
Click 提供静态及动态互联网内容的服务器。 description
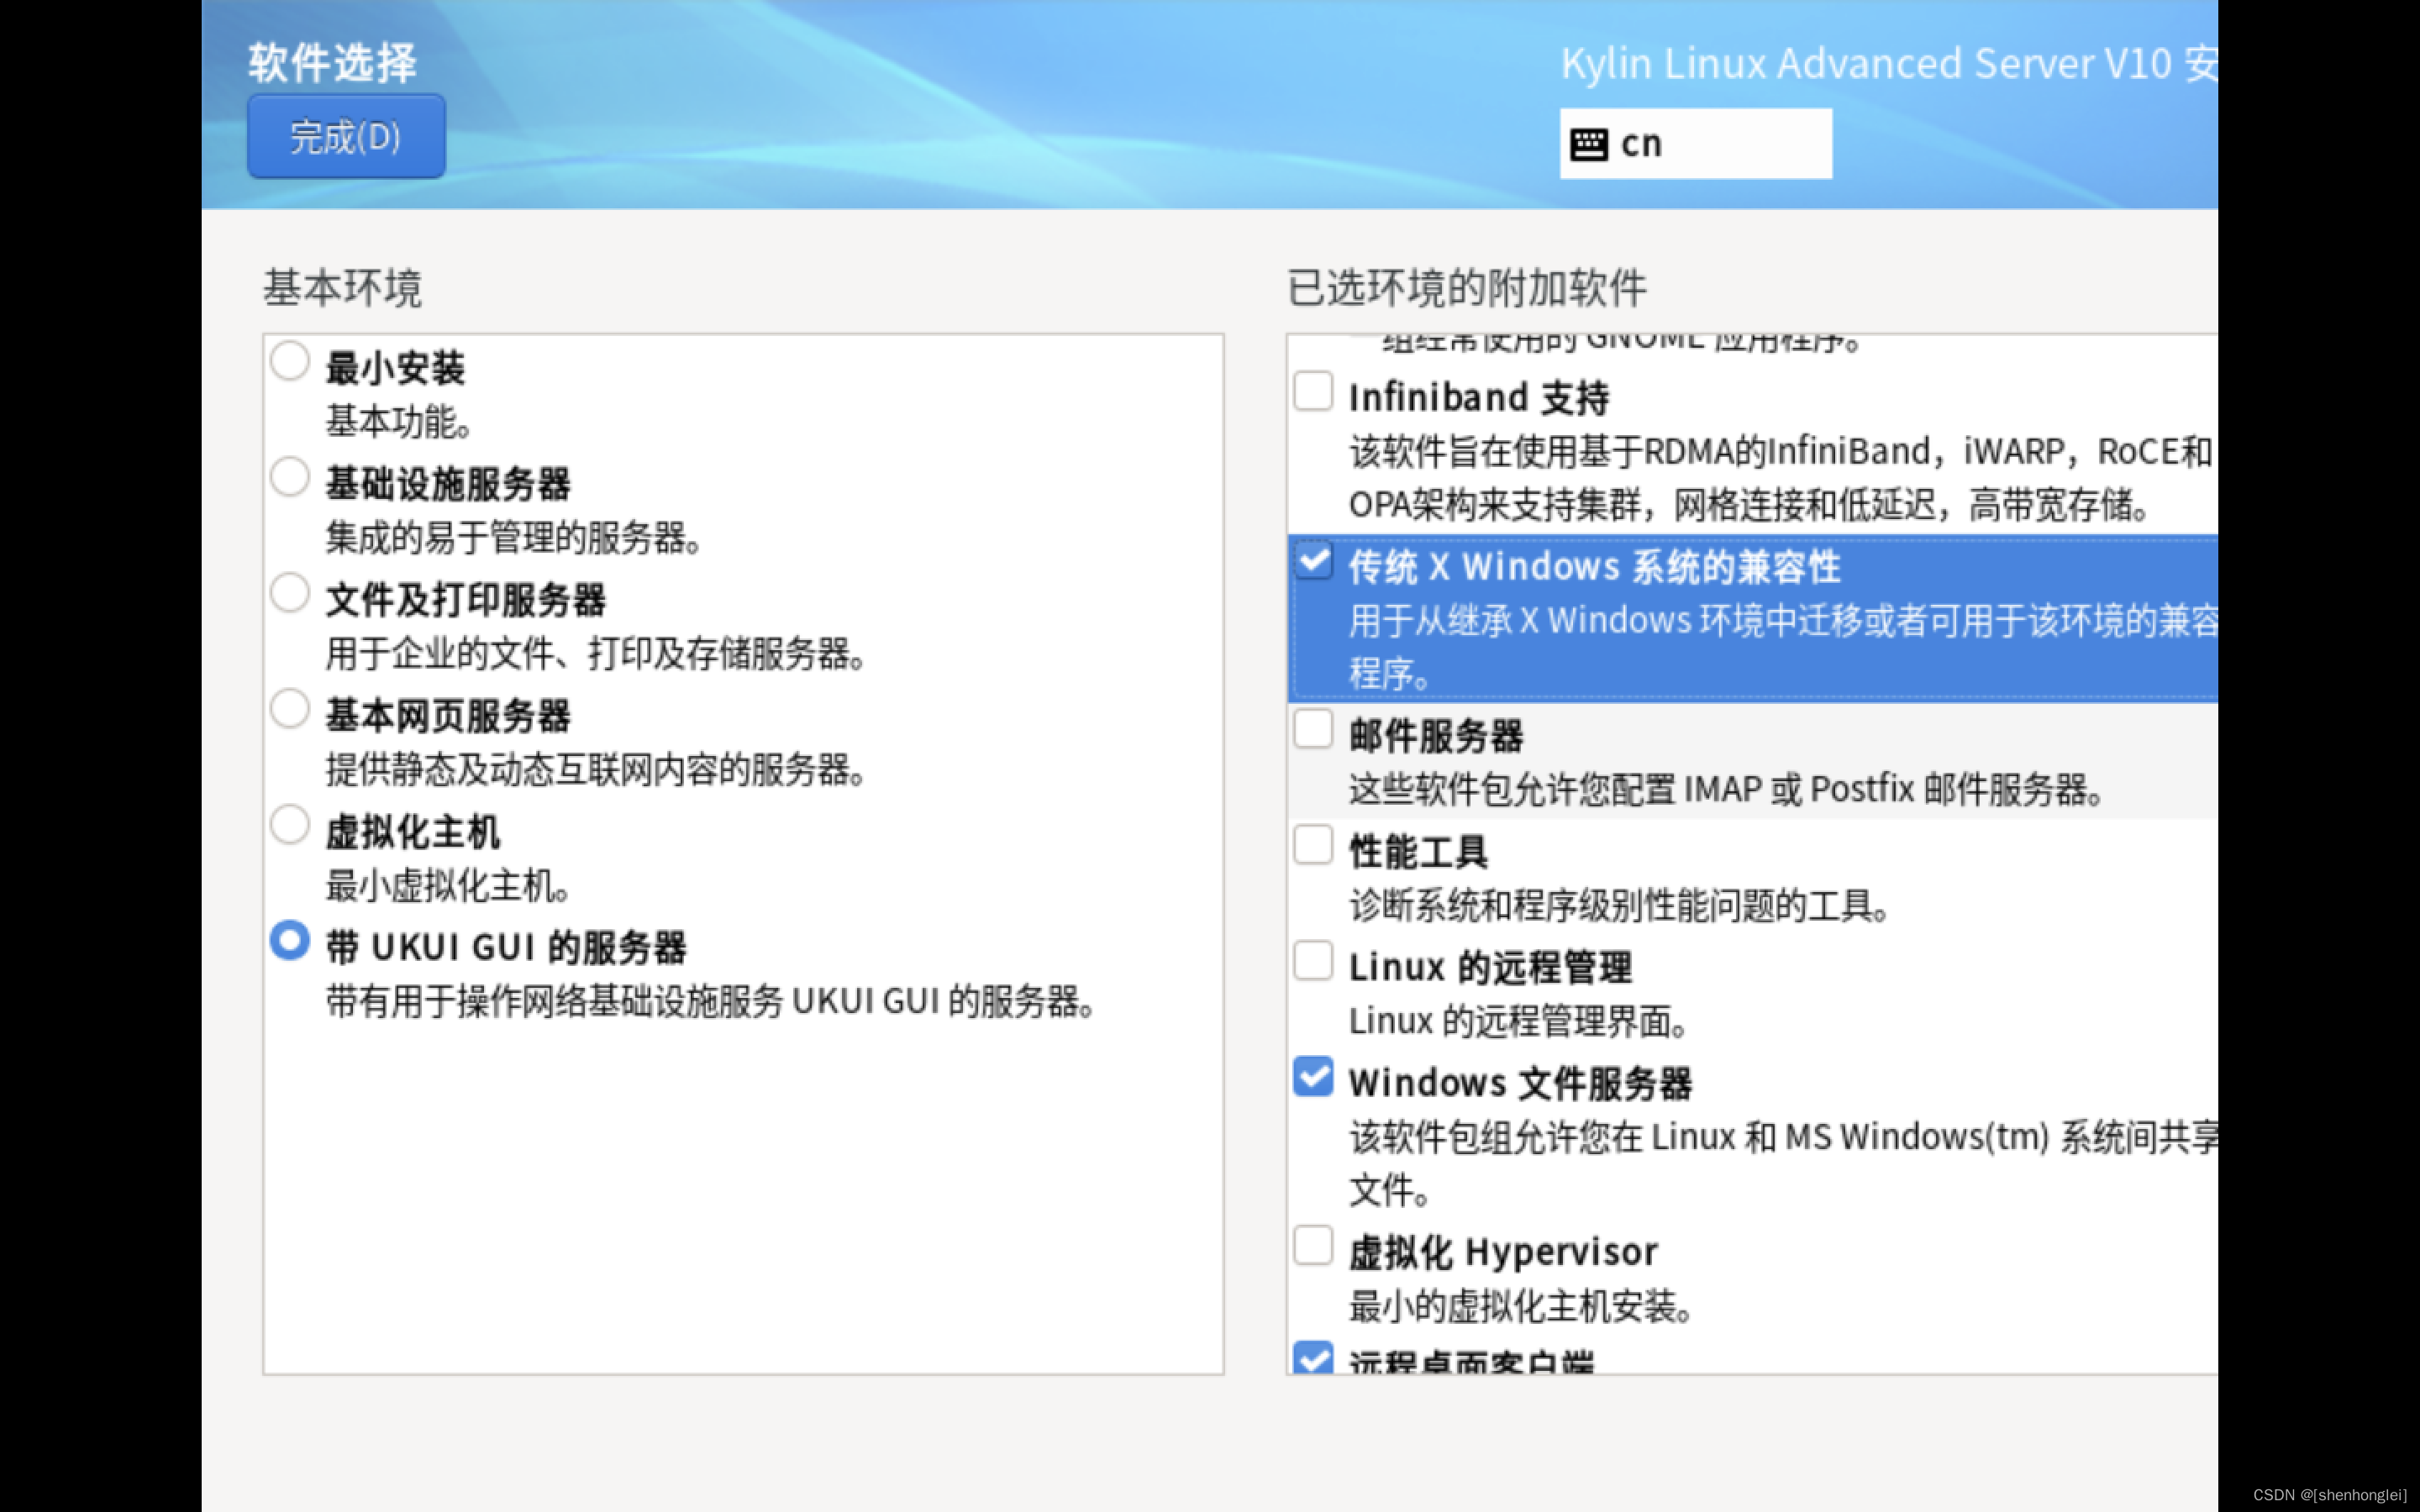click(596, 770)
